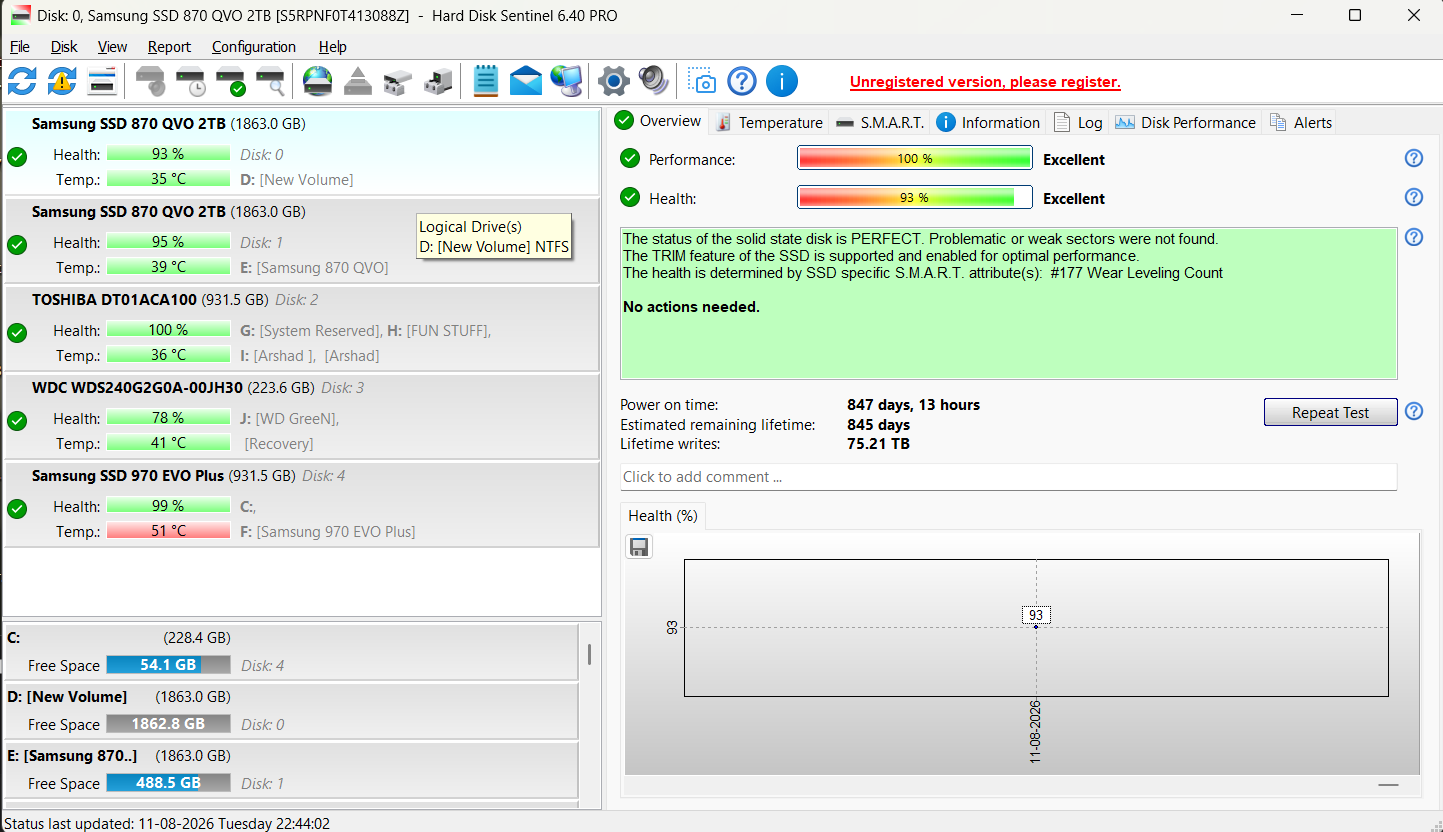The width and height of the screenshot is (1443, 832).
Task: Click the question mark help toolbar icon
Action: (x=742, y=81)
